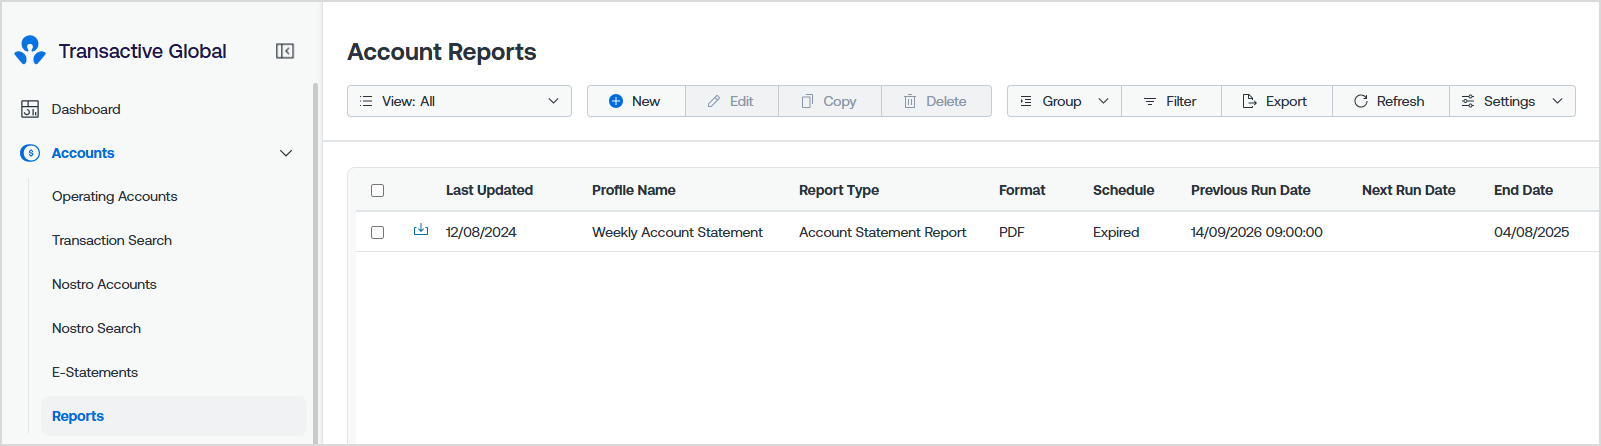Click Next Run Date column header

click(x=1408, y=190)
